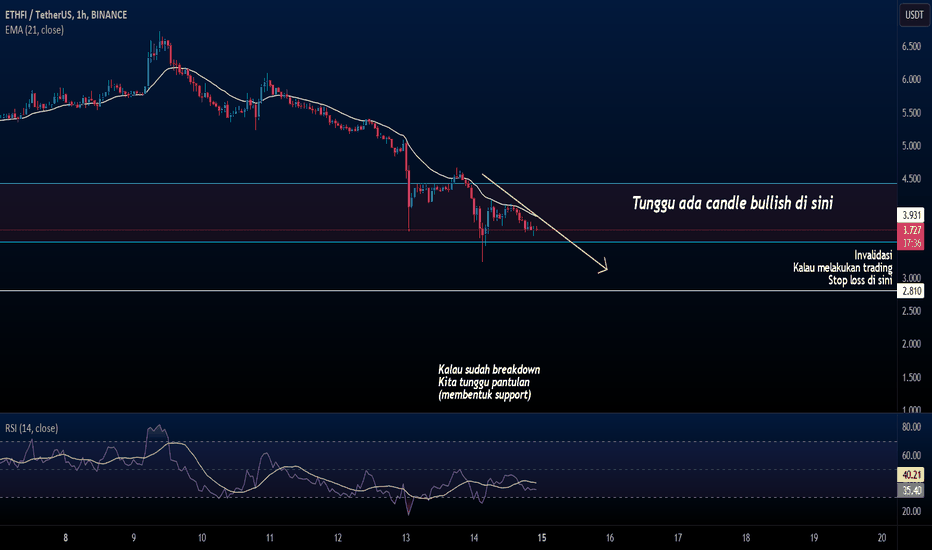Select the diagonal downtrend arrow head

603,267
